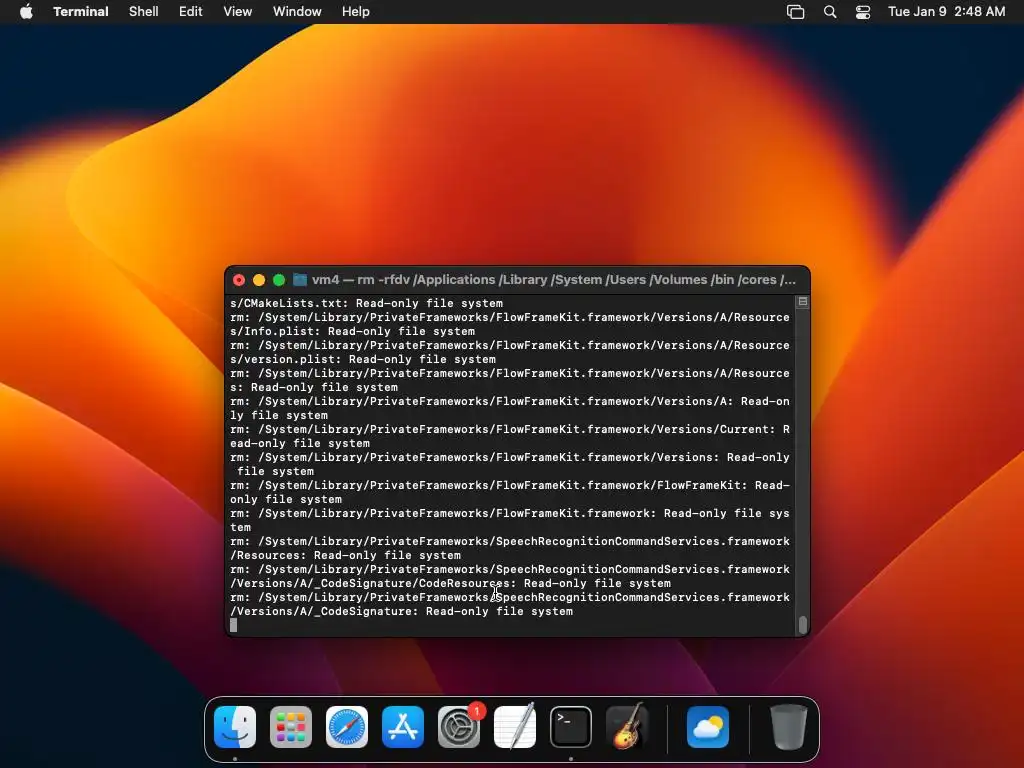Click the Terminal window title text

click(x=554, y=280)
